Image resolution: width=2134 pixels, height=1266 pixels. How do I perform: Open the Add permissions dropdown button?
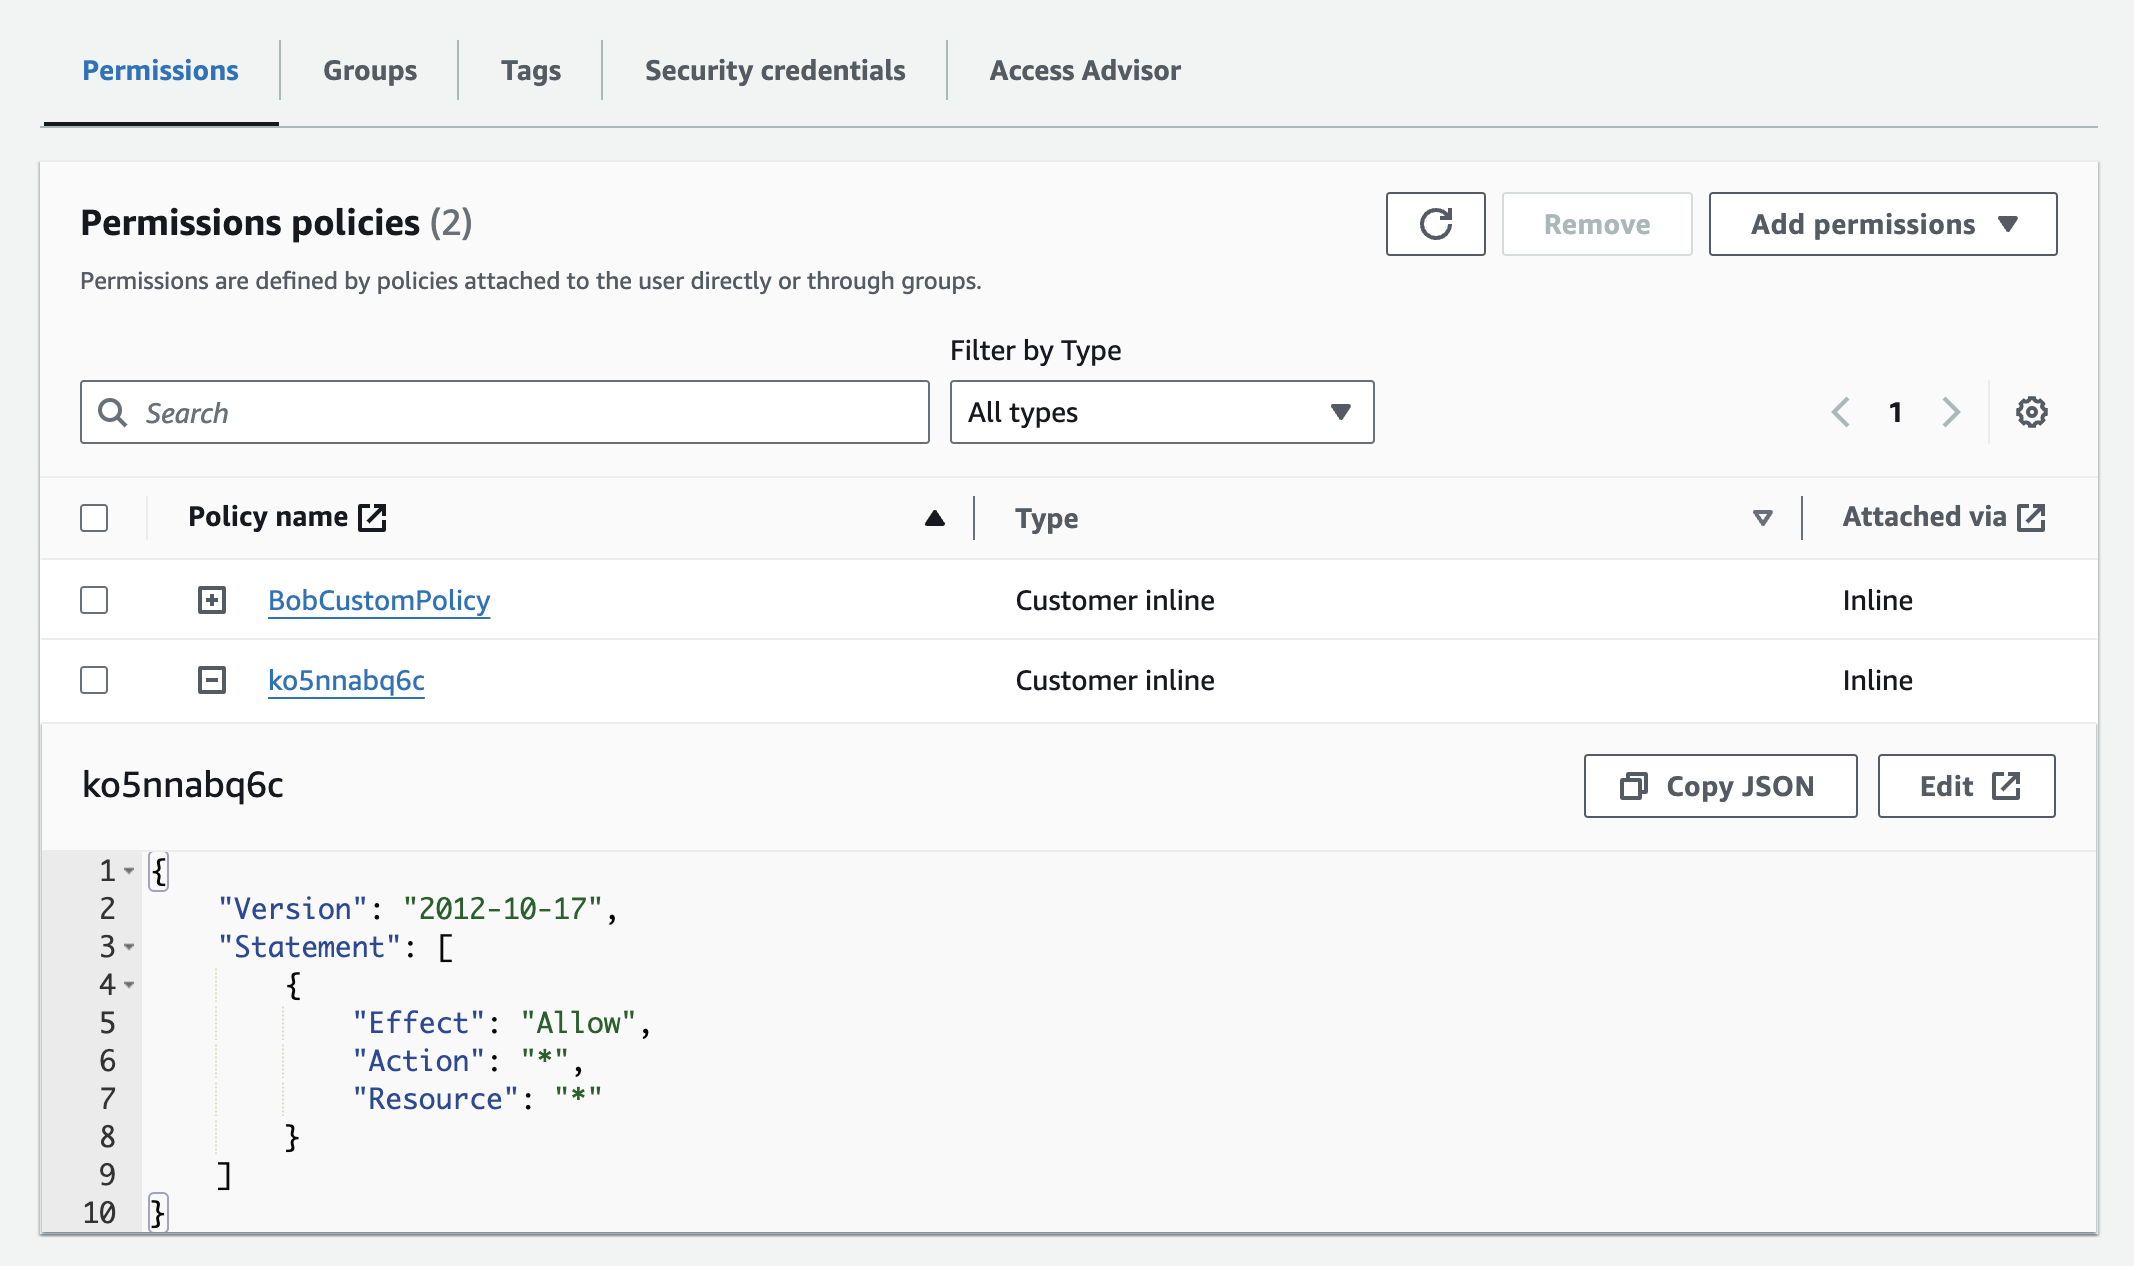[1882, 224]
